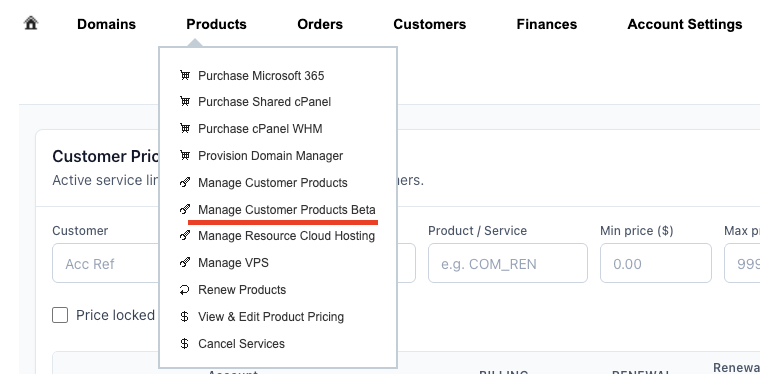Open the Account Settings menu
Image resolution: width=760 pixels, height=374 pixels.
pos(685,24)
